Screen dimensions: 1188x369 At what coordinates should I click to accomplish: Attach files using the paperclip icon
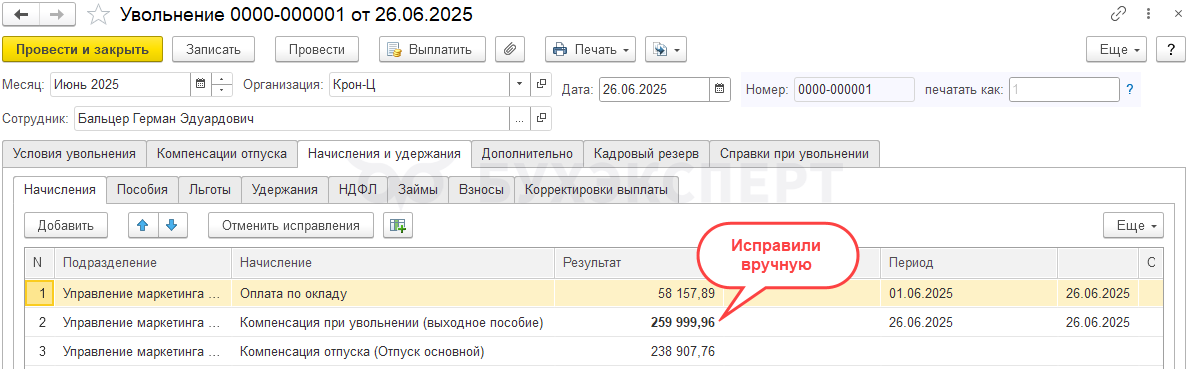[510, 49]
